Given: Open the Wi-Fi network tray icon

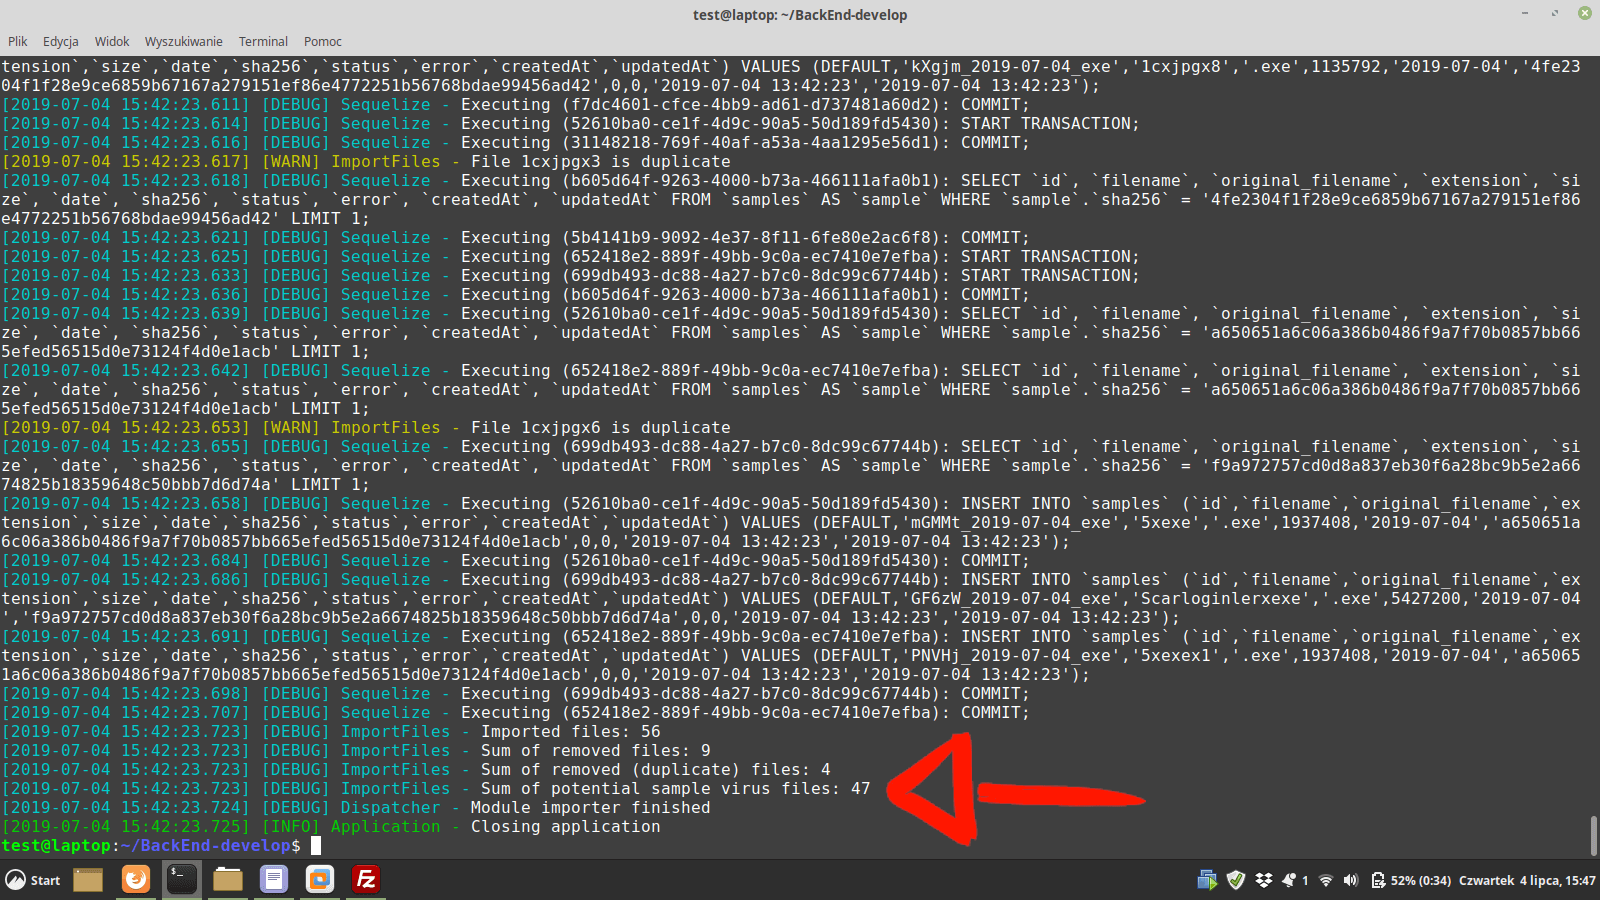Looking at the screenshot, I should click(x=1326, y=880).
